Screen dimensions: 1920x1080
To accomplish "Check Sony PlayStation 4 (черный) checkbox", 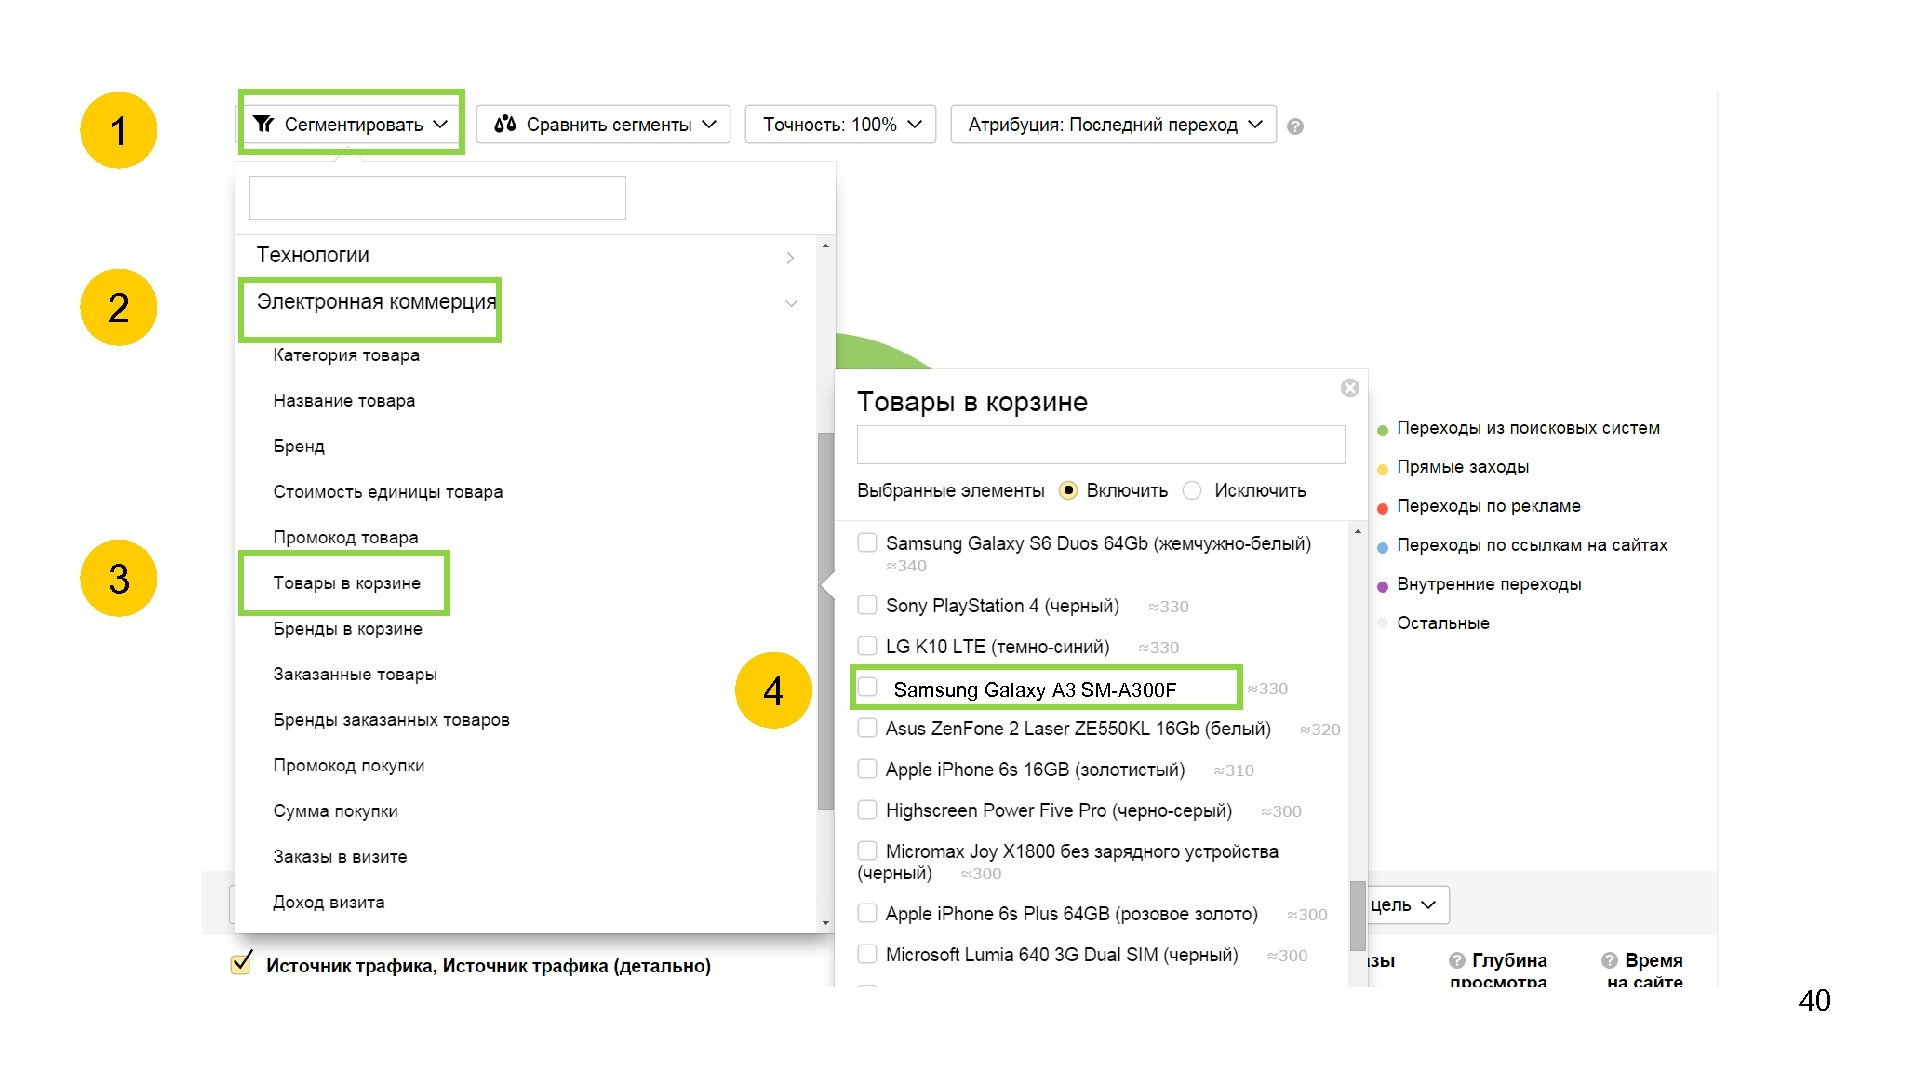I will [x=868, y=605].
